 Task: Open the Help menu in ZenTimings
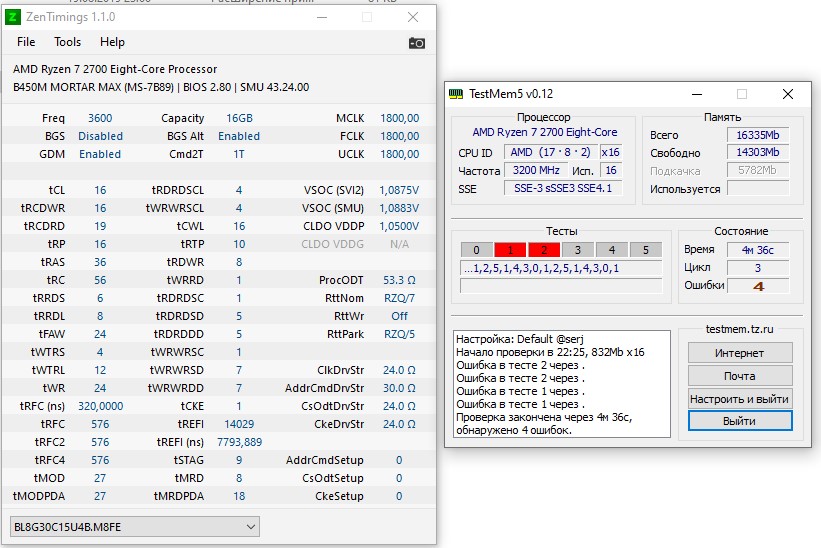tap(112, 42)
